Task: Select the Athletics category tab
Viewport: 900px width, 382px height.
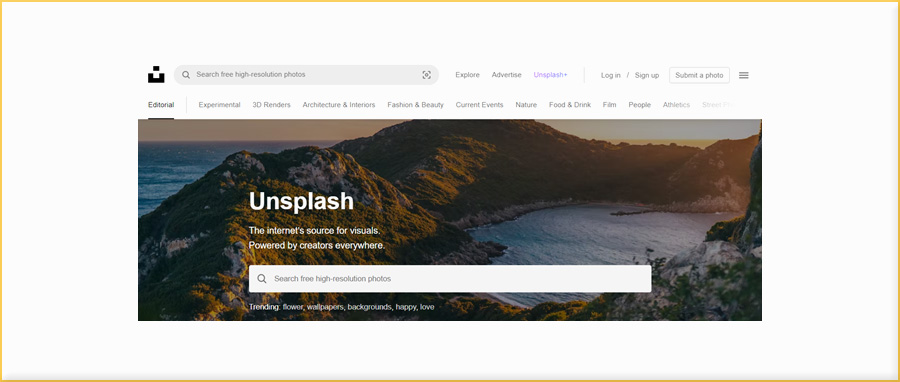Action: [x=676, y=105]
